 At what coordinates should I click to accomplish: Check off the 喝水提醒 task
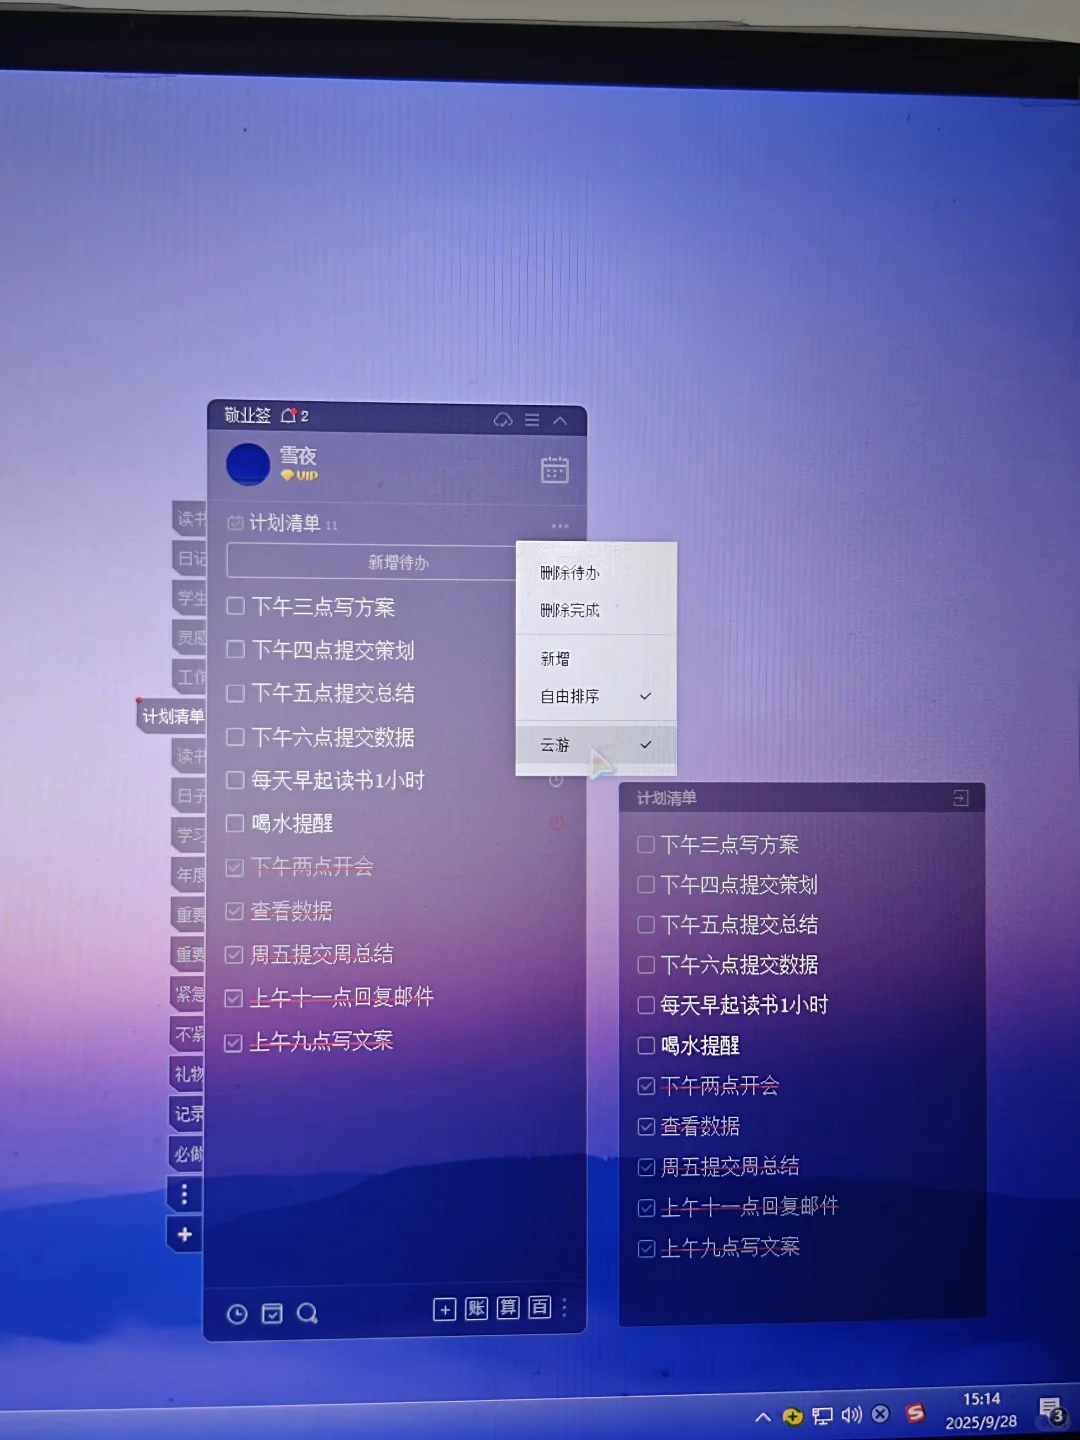235,823
